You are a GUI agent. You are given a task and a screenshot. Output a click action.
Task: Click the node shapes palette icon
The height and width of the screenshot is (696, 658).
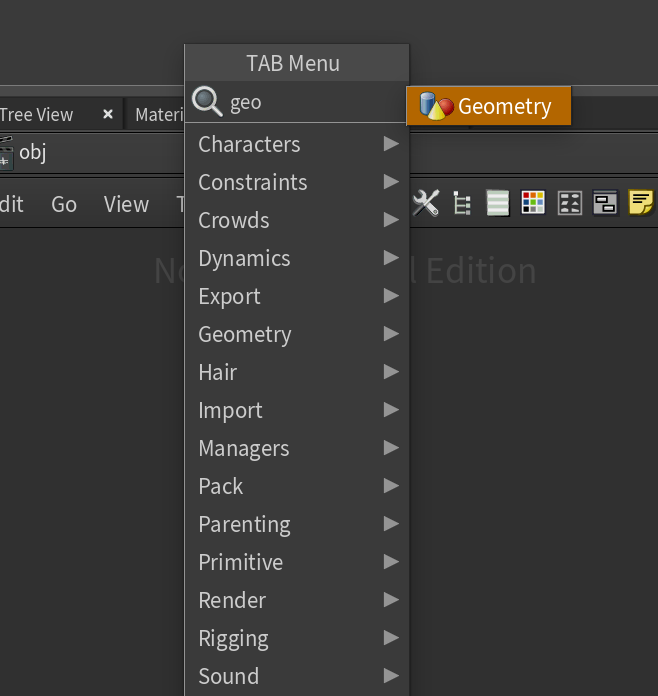click(570, 203)
